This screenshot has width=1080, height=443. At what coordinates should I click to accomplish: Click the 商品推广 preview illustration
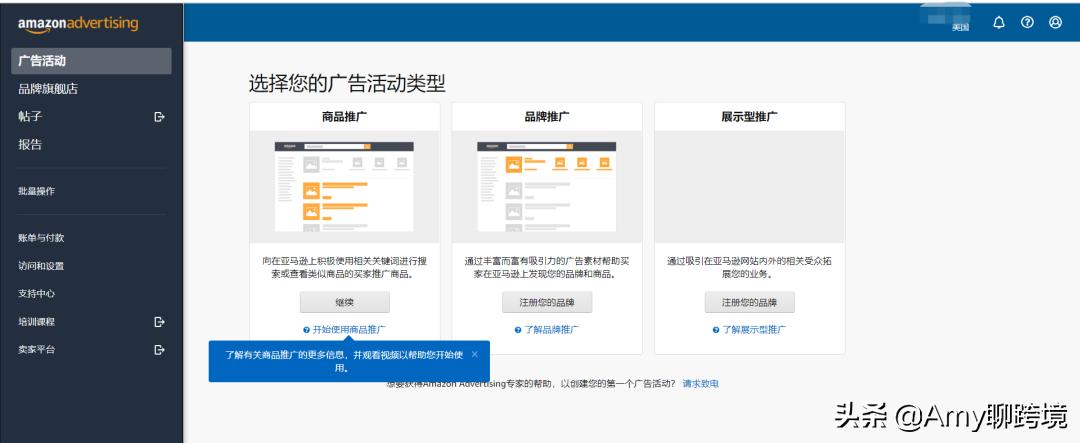(344, 187)
